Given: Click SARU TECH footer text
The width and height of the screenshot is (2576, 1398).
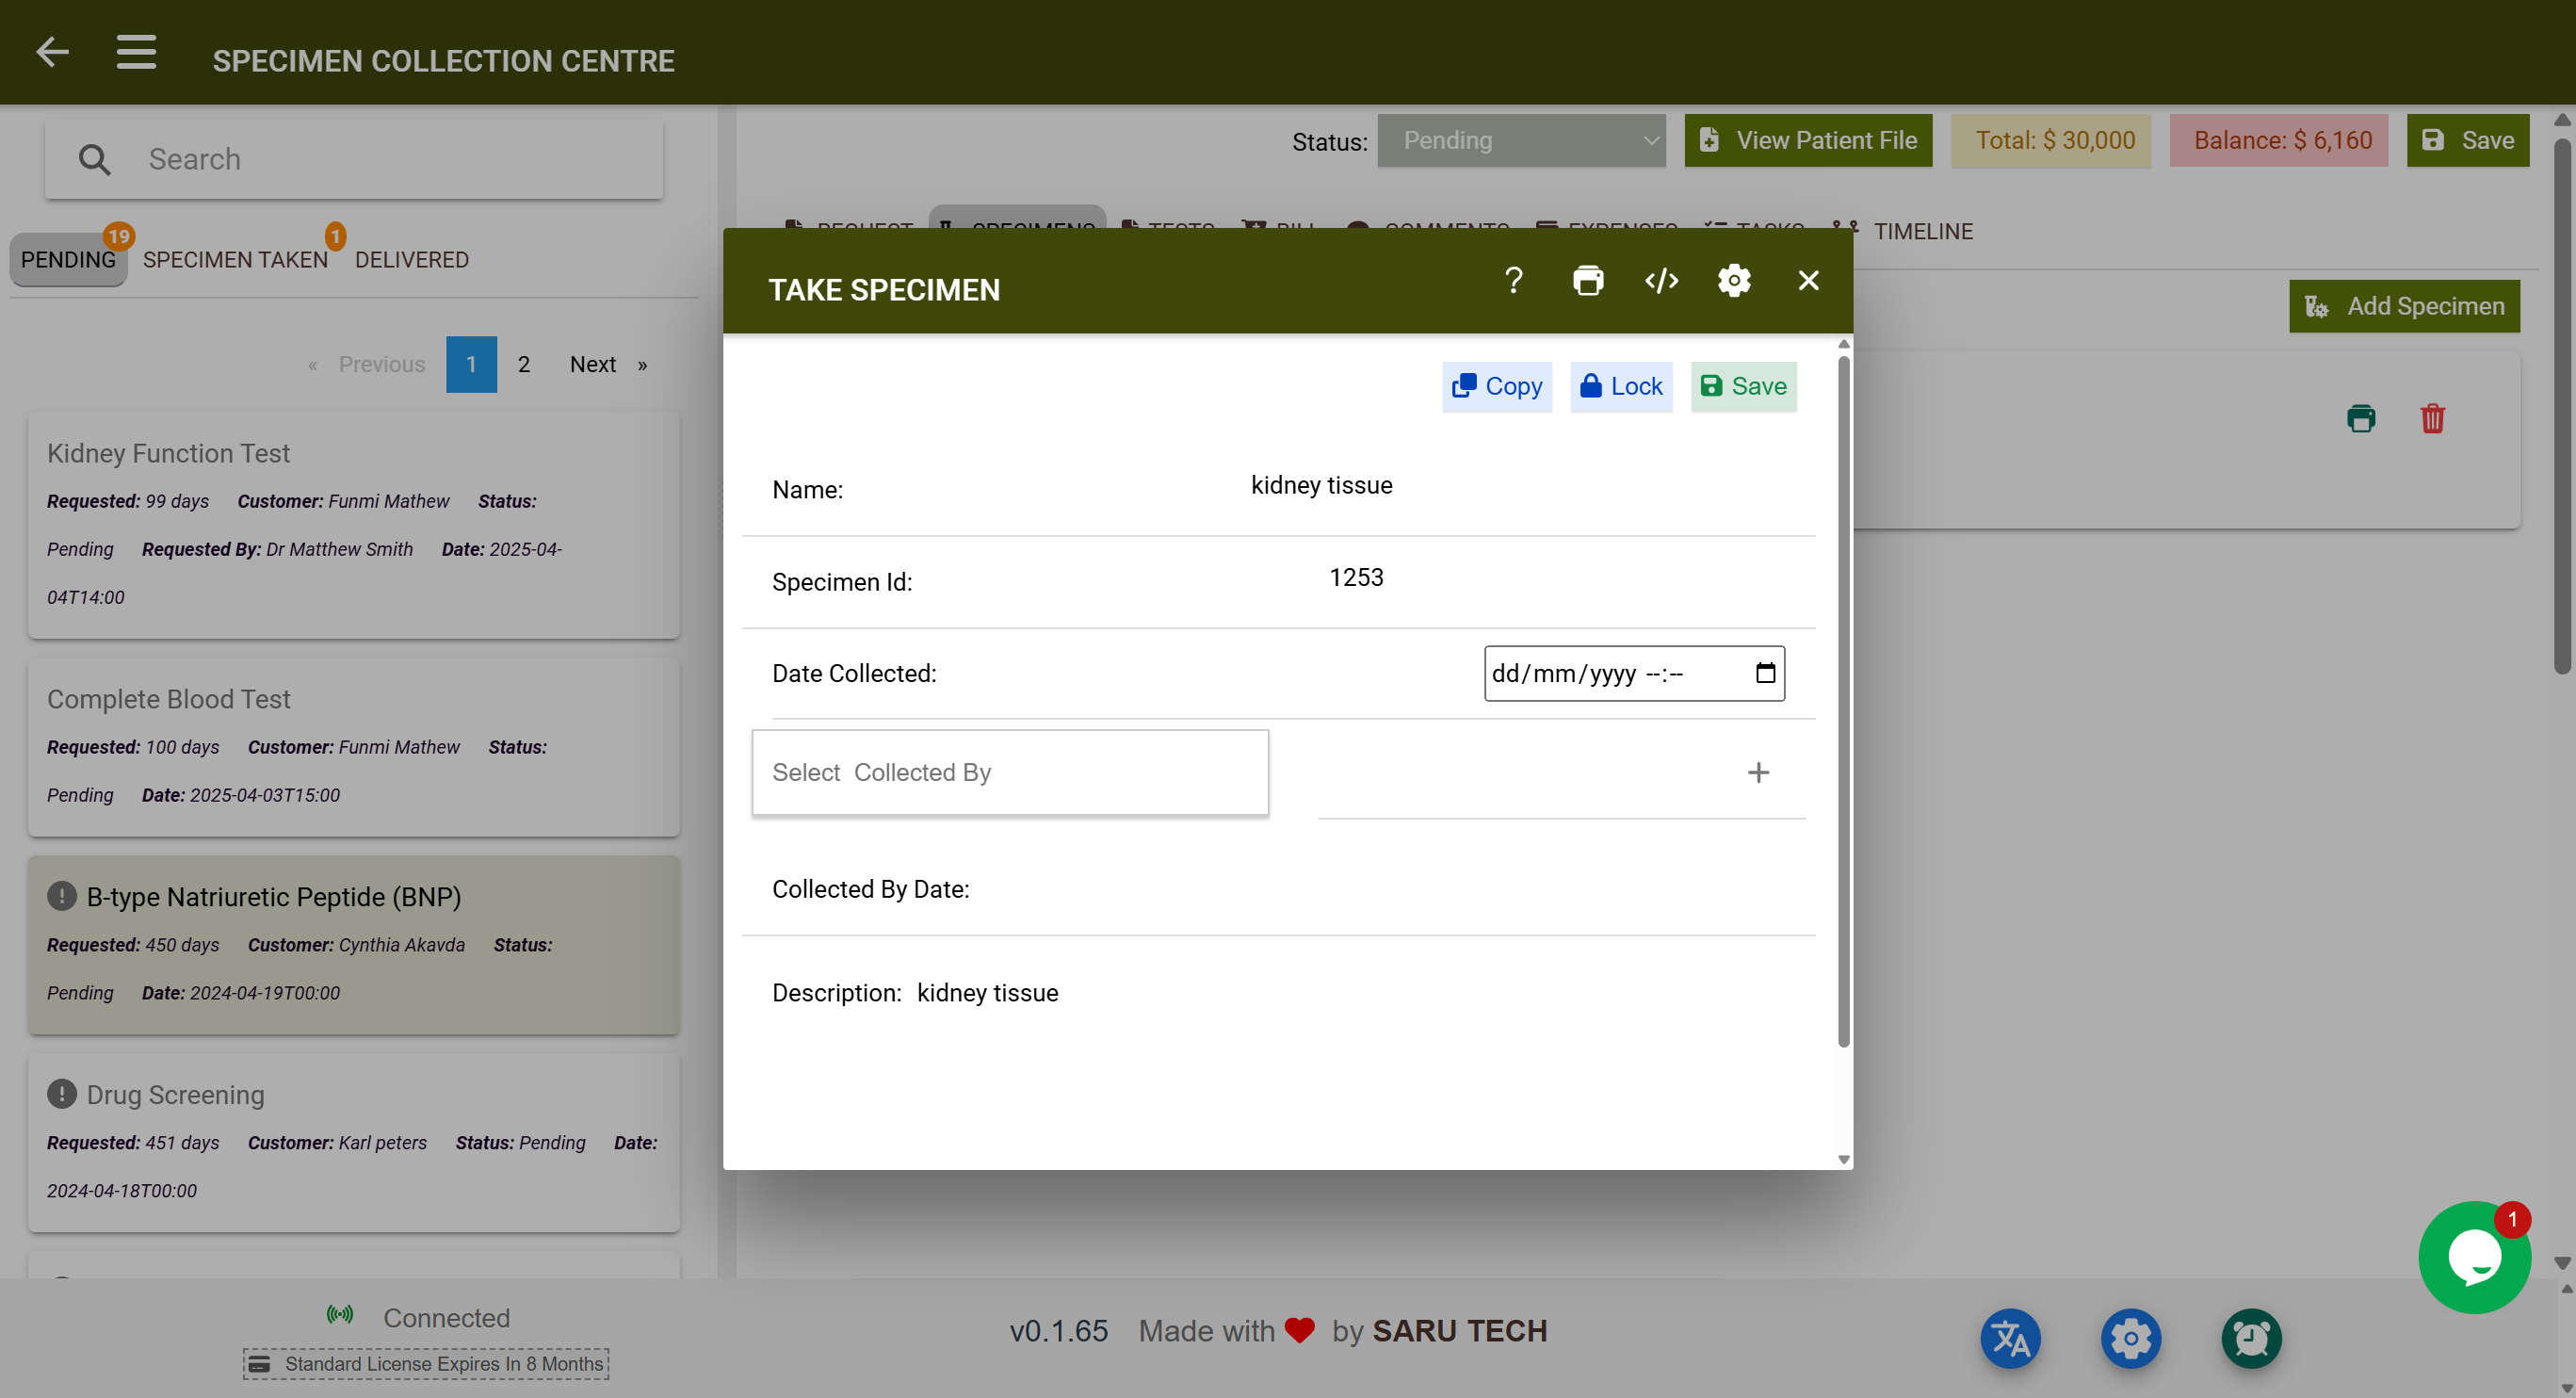Looking at the screenshot, I should [x=1459, y=1331].
